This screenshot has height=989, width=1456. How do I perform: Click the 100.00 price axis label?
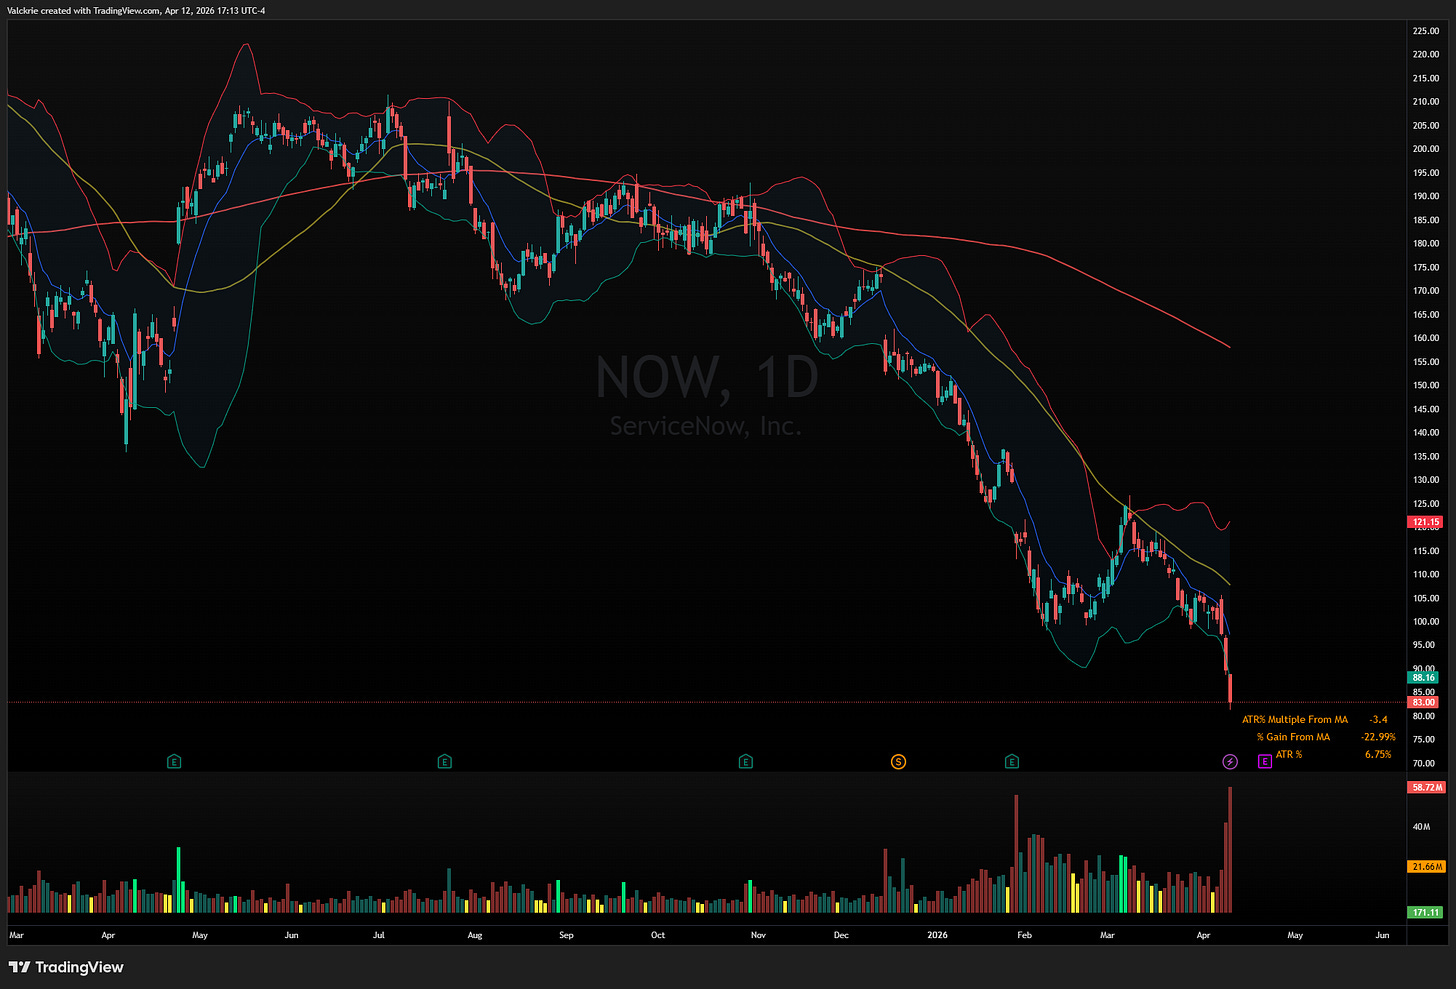1426,622
